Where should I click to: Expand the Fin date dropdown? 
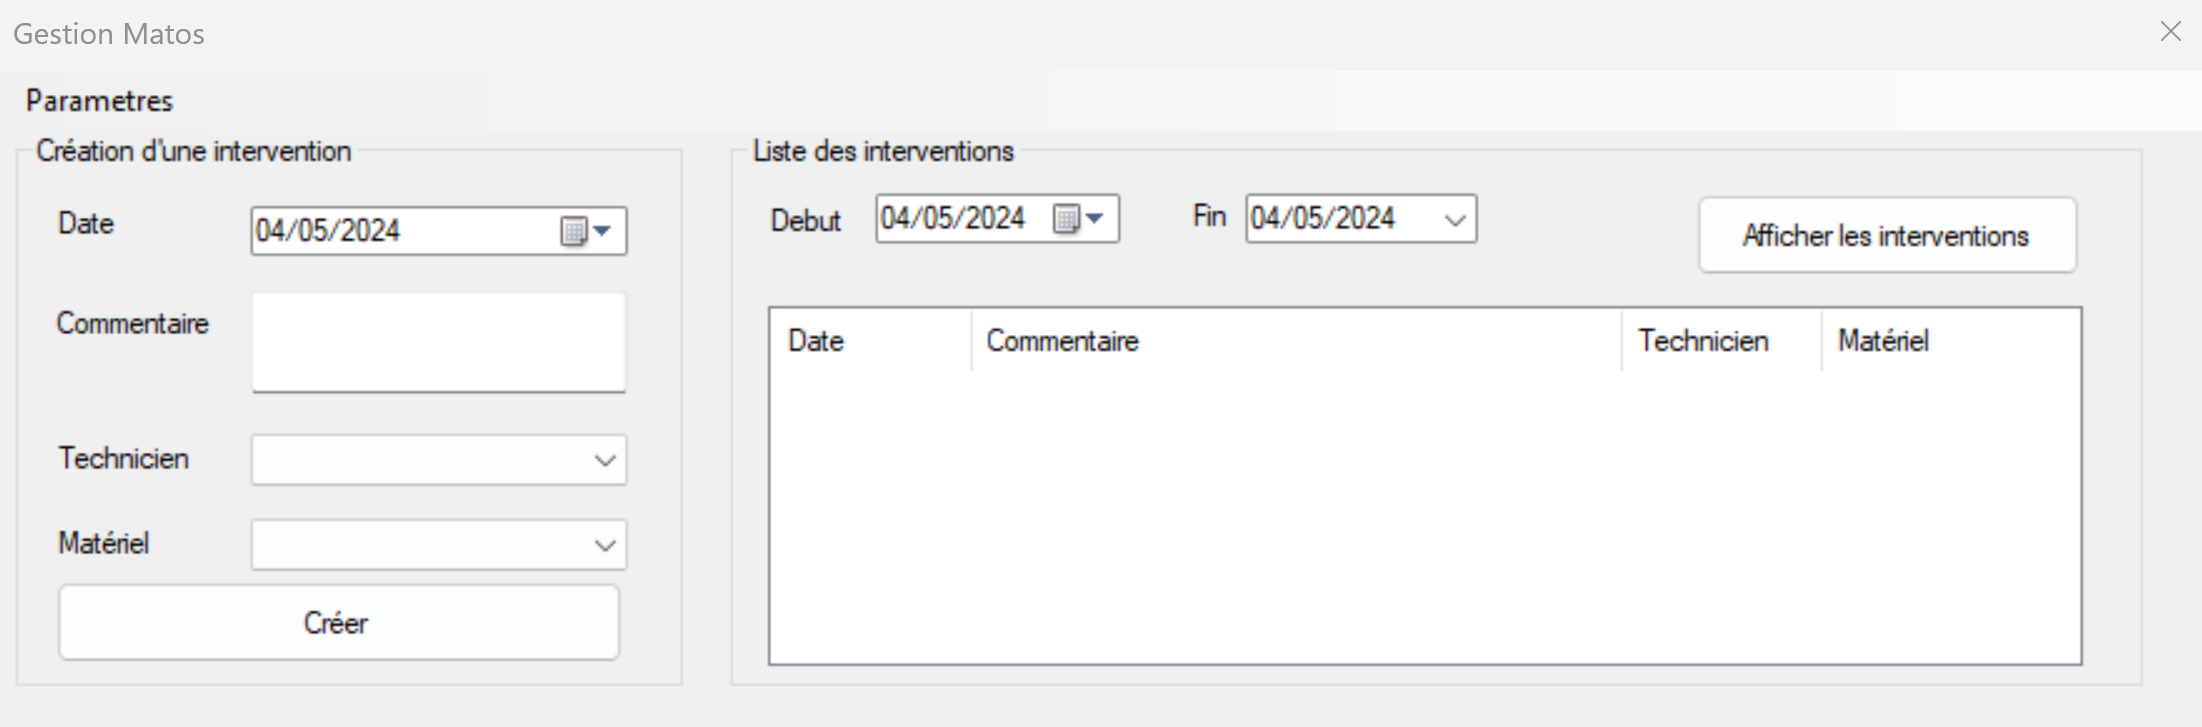pyautogui.click(x=1455, y=219)
